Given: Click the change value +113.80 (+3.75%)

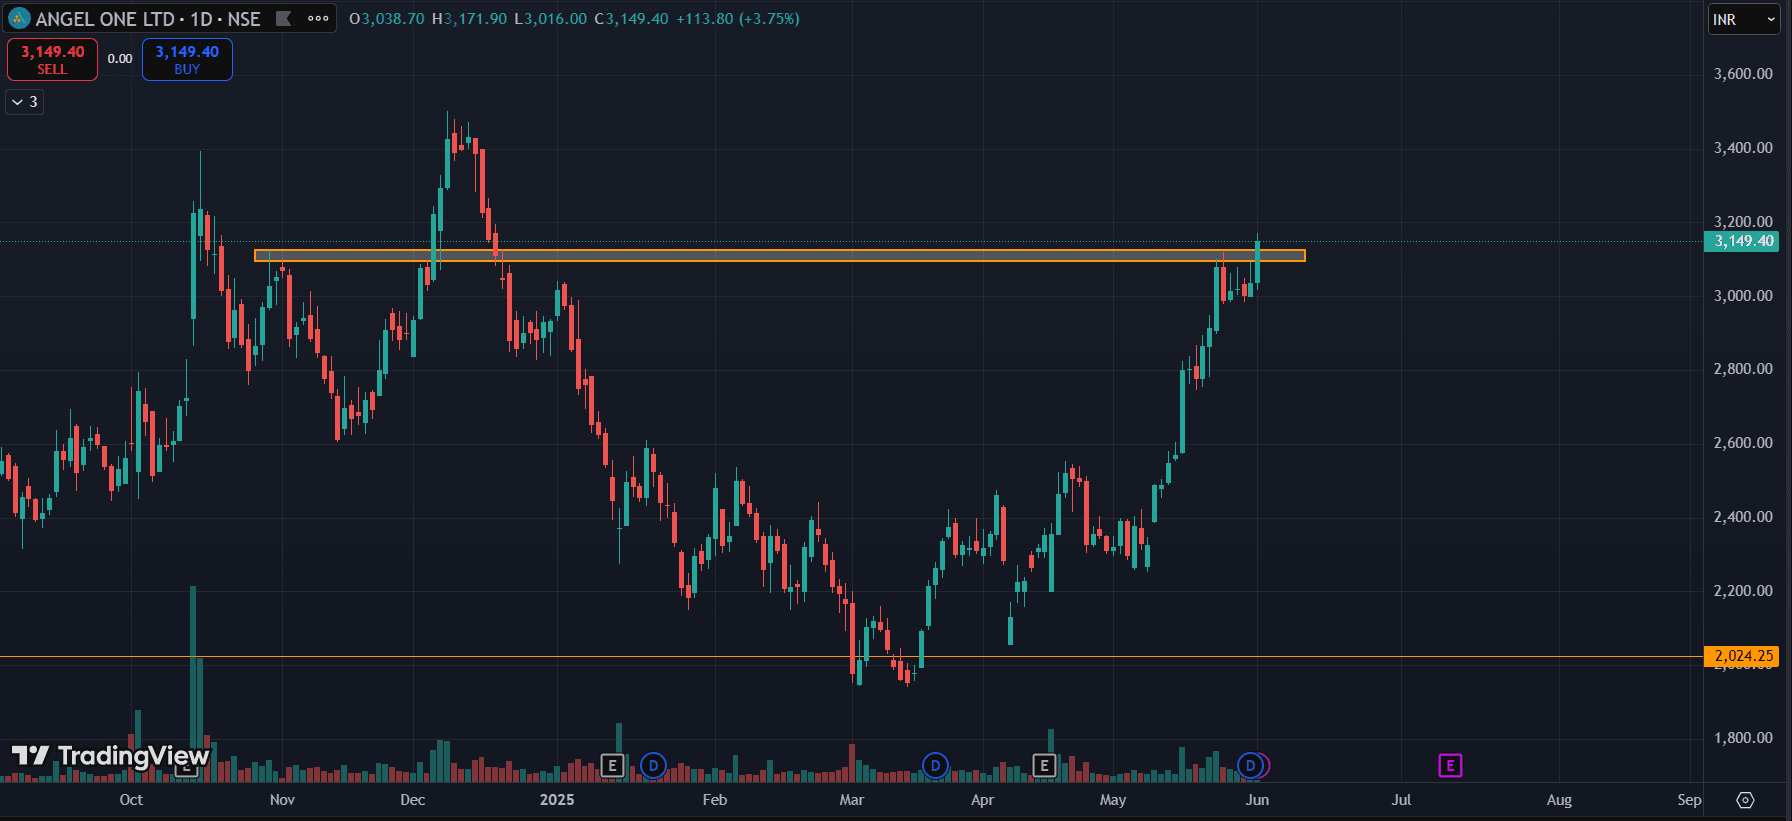Looking at the screenshot, I should coord(738,19).
